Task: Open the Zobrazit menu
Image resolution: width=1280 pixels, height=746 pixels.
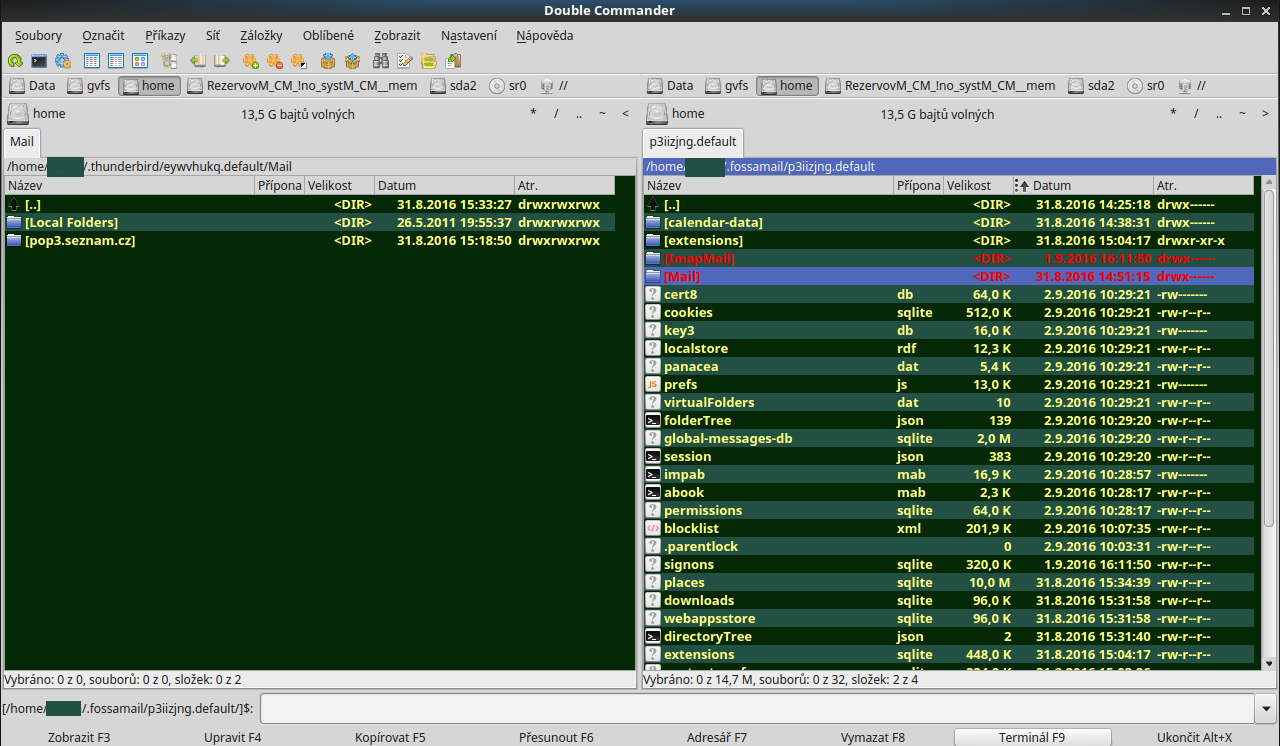Action: point(397,35)
